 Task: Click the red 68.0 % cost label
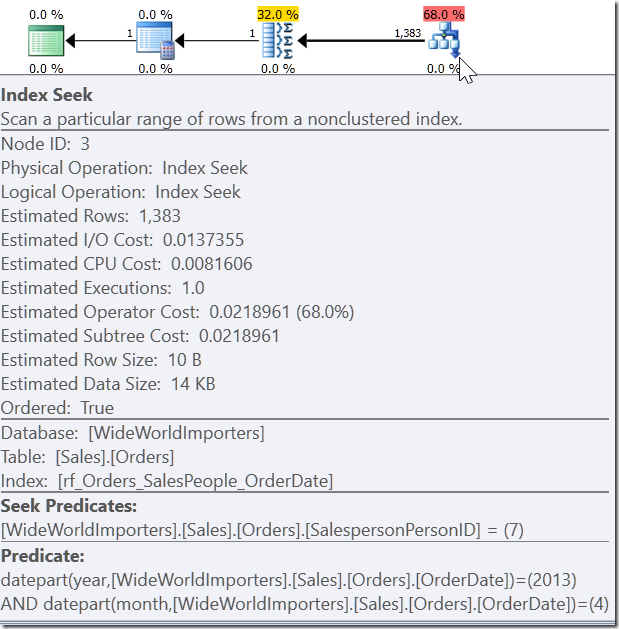pyautogui.click(x=443, y=15)
